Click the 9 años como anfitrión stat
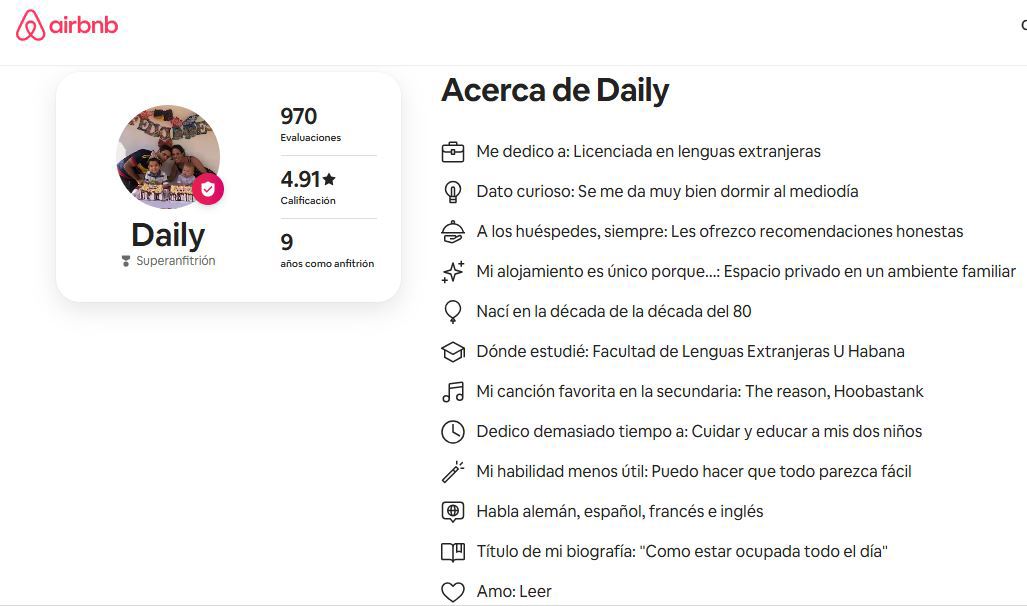The height and width of the screenshot is (606, 1027). click(x=327, y=250)
